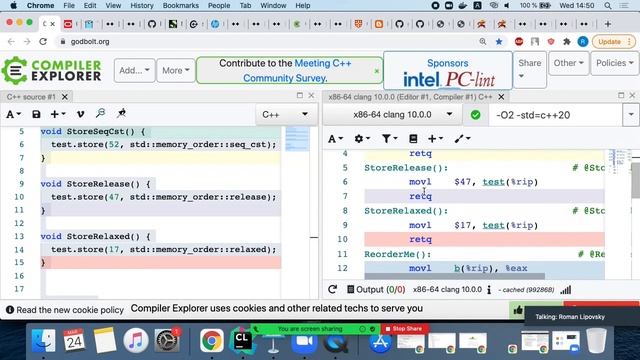Image resolution: width=640 pixels, height=360 pixels.
Task: Open the Share dropdown
Action: tap(530, 69)
